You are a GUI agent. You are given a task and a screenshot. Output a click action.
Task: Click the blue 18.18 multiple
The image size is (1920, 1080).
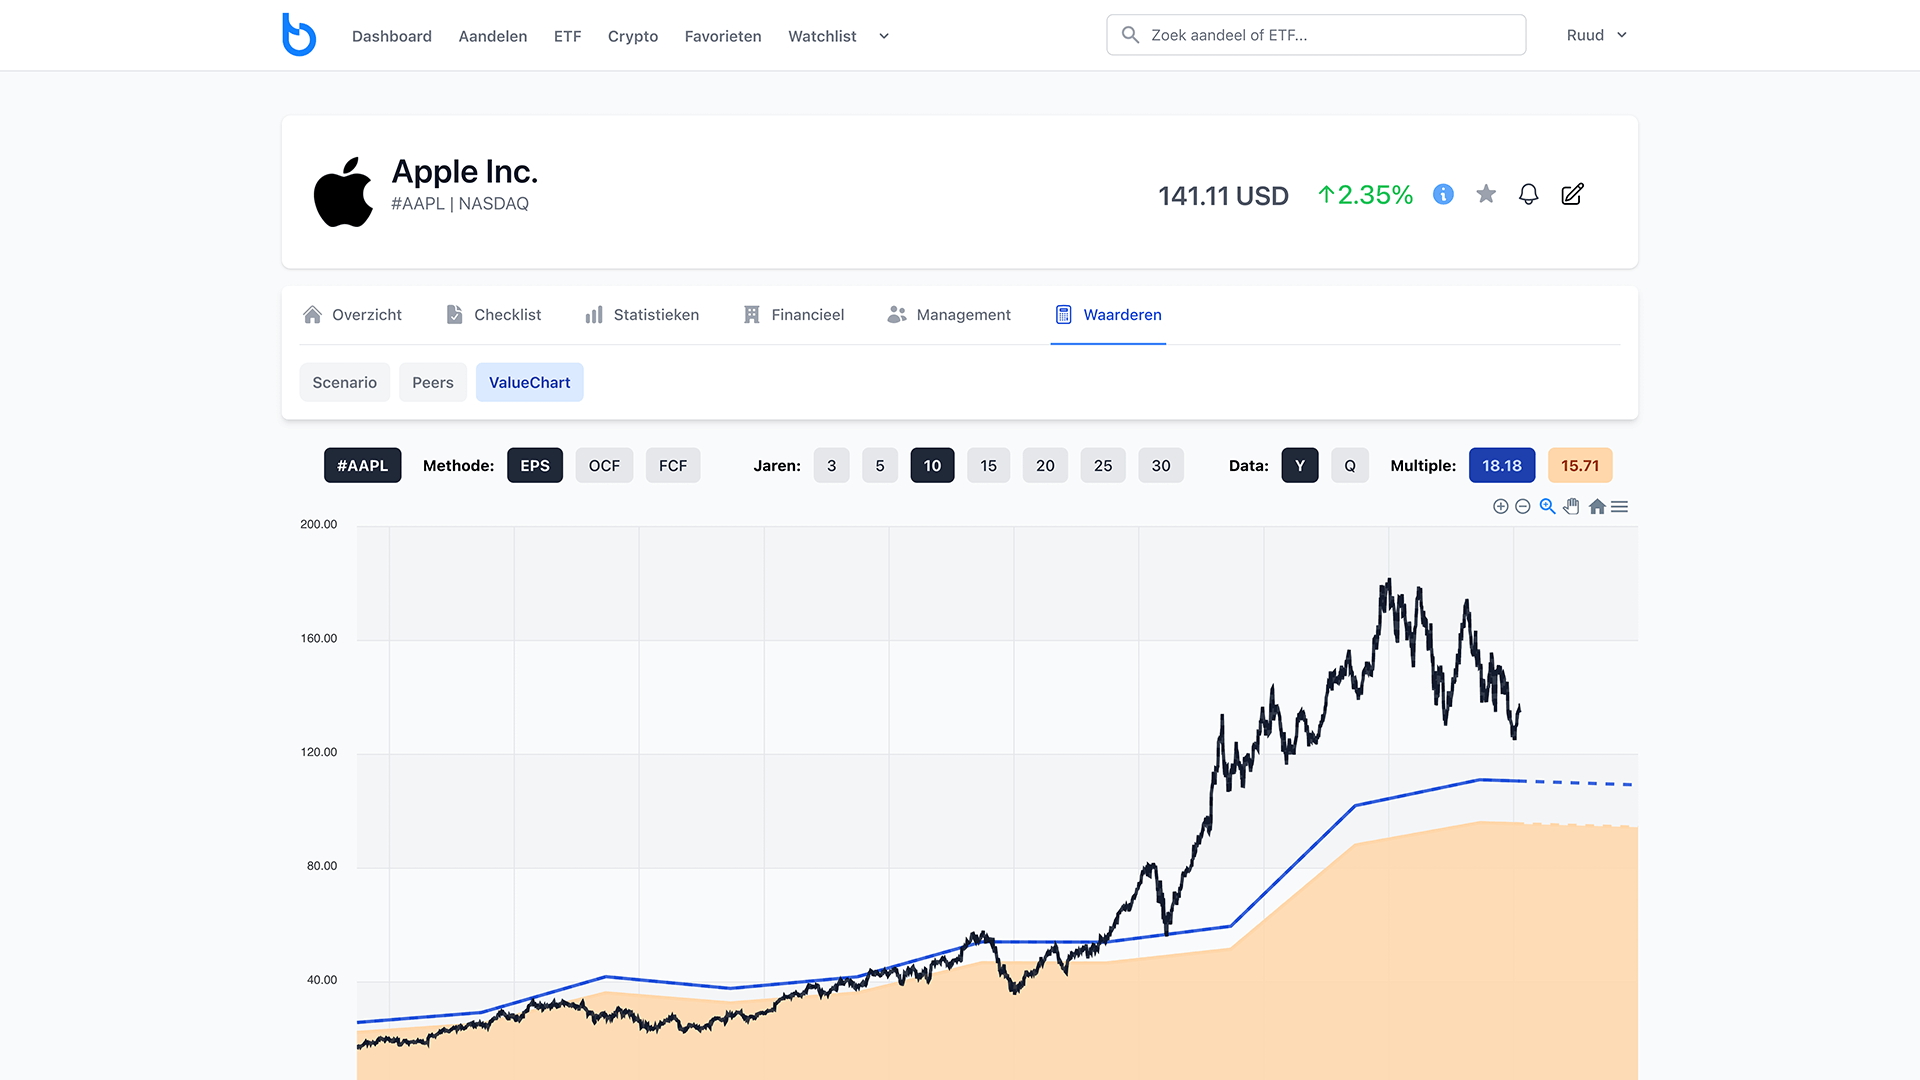point(1502,465)
